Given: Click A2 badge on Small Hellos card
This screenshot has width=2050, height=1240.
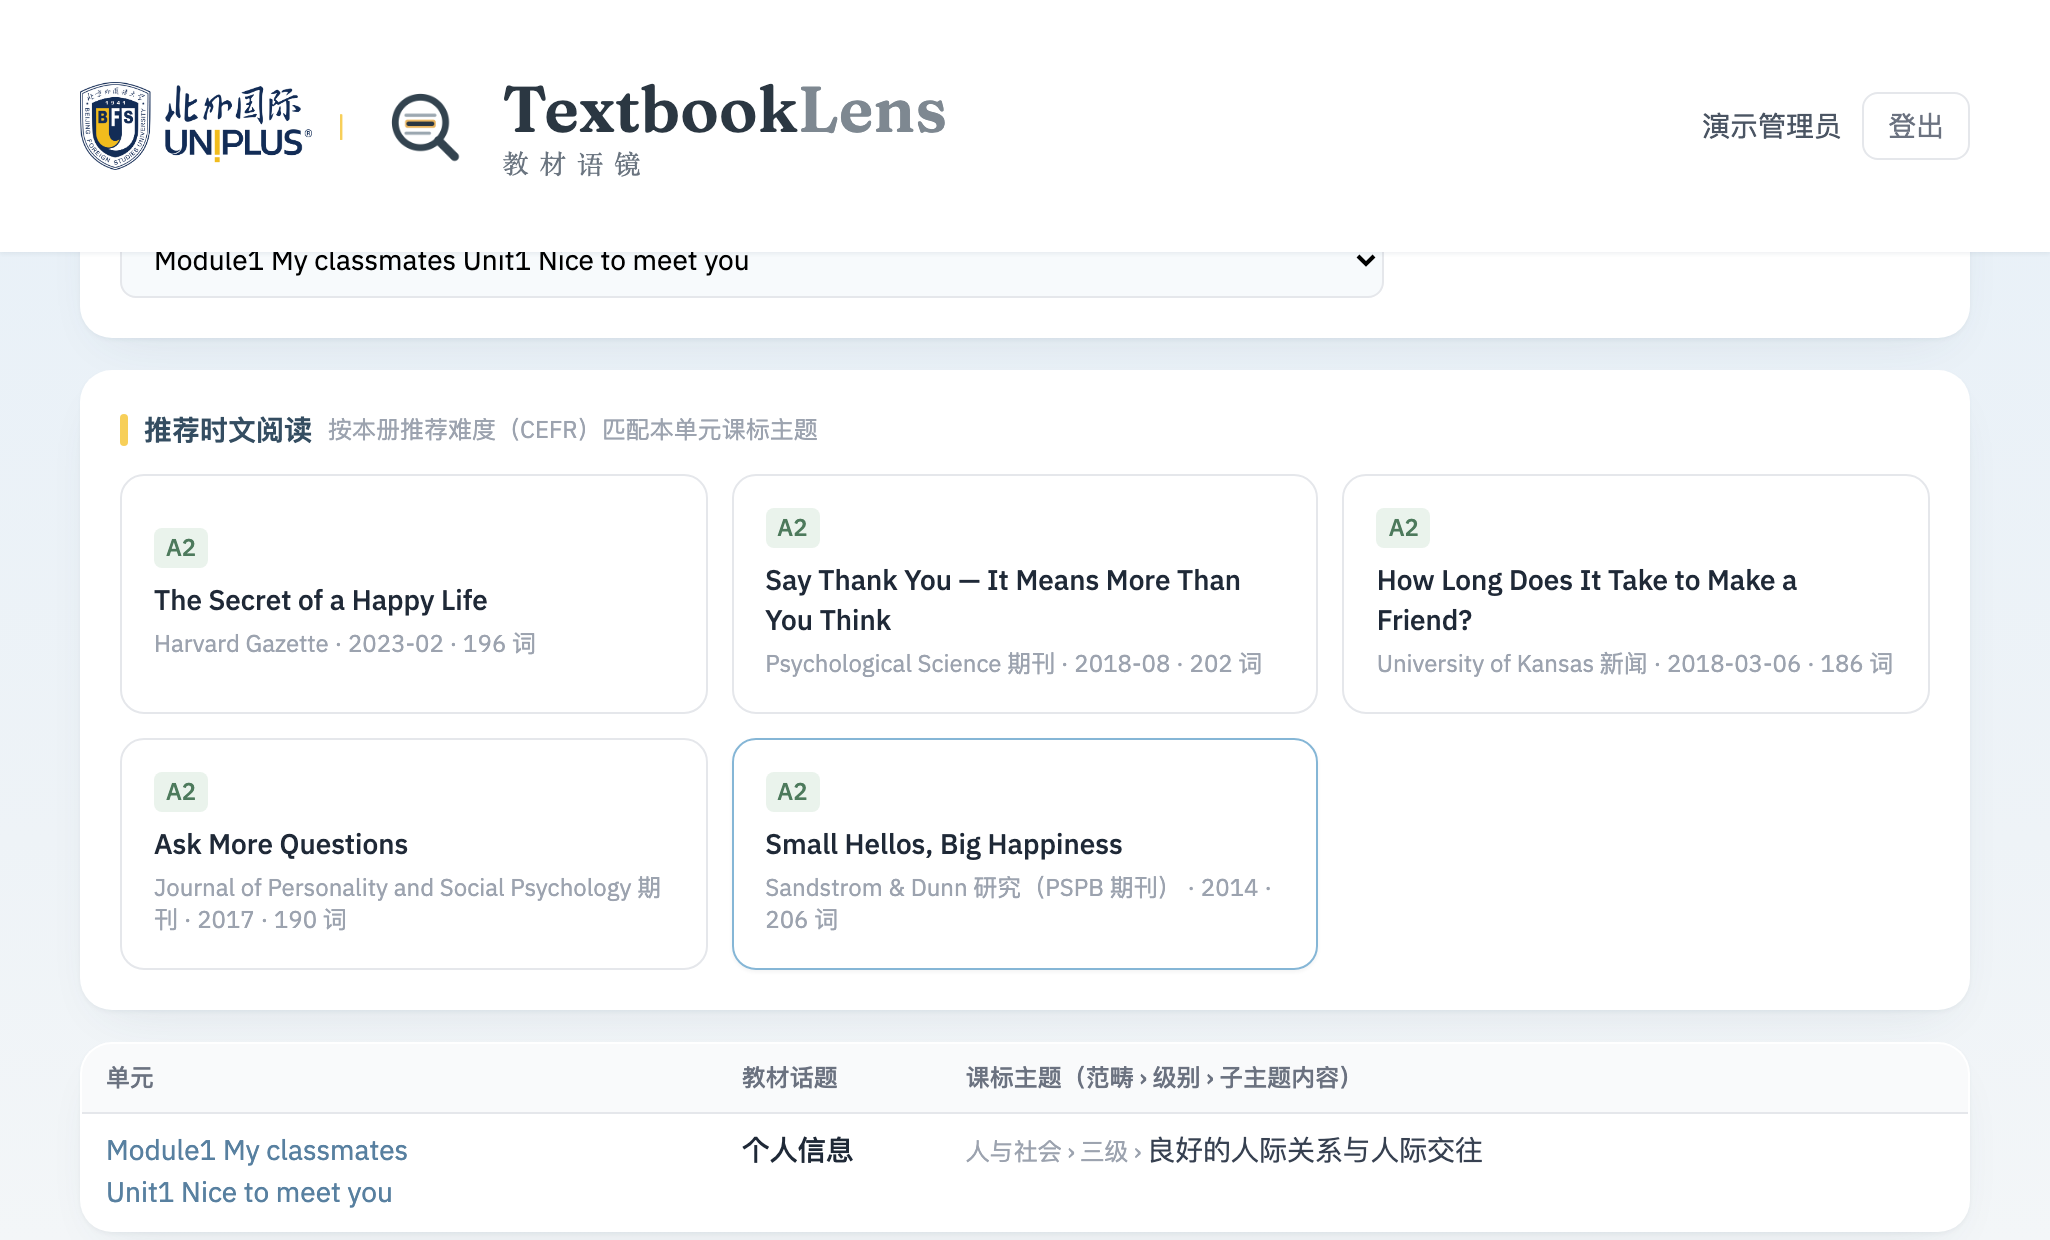Looking at the screenshot, I should pyautogui.click(x=792, y=792).
